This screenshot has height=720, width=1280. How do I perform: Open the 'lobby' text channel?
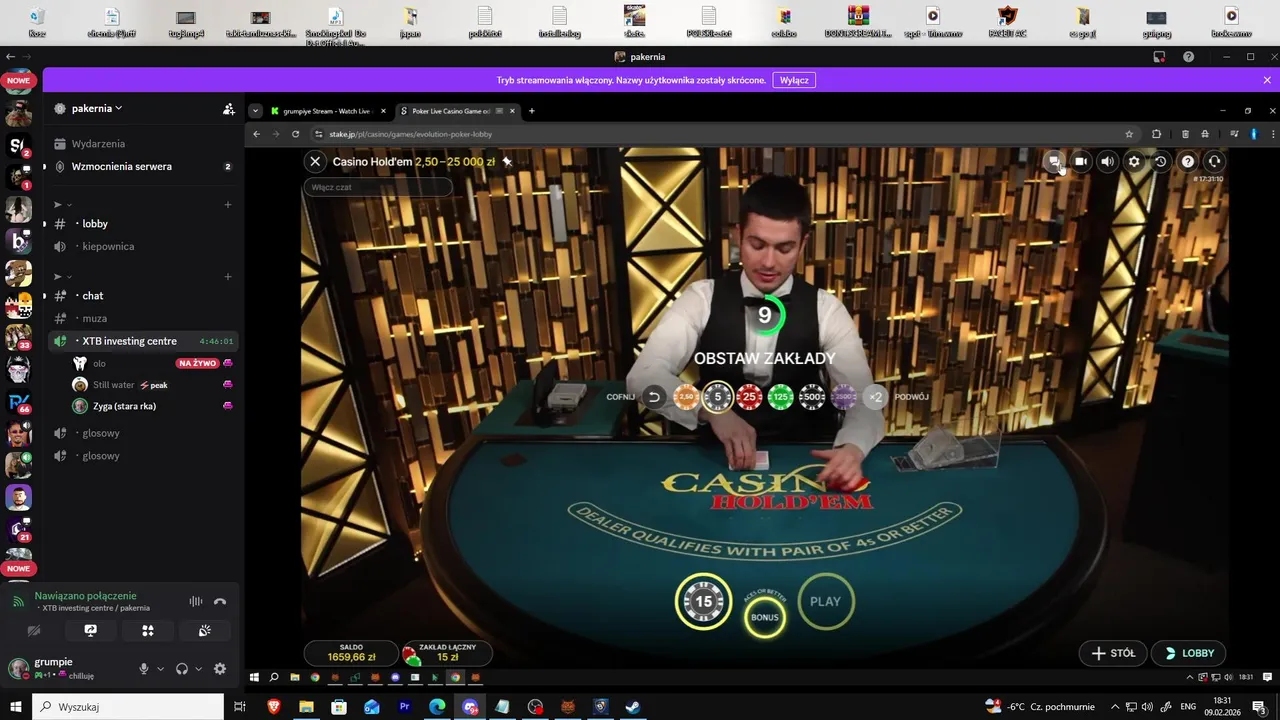pos(142,224)
